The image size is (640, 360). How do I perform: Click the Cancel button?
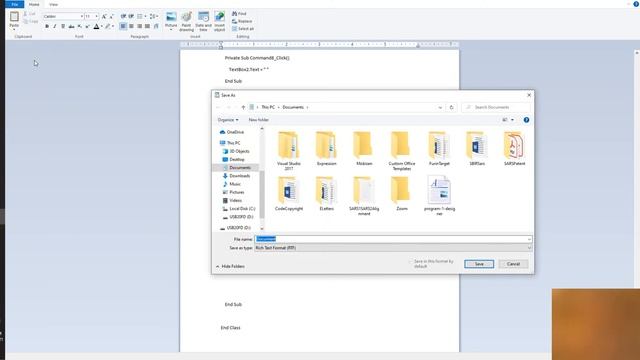pos(513,264)
